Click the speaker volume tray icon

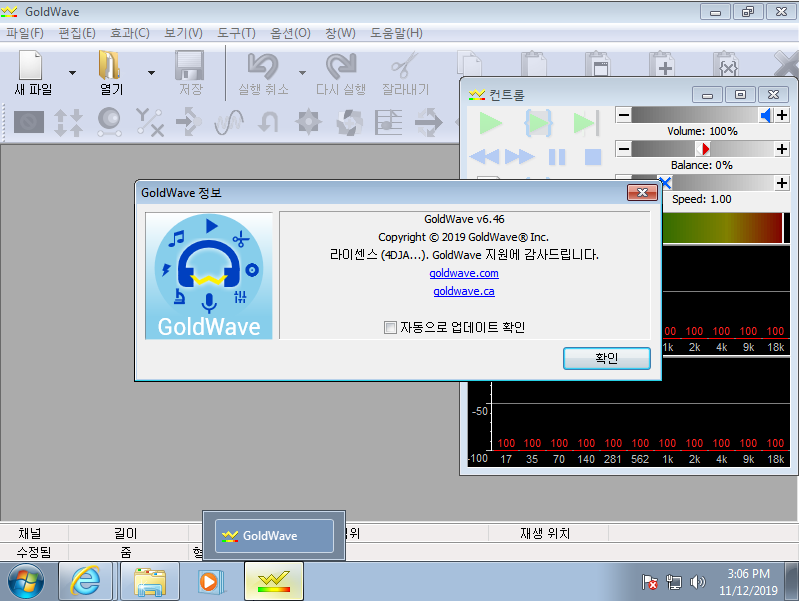pyautogui.click(x=697, y=582)
